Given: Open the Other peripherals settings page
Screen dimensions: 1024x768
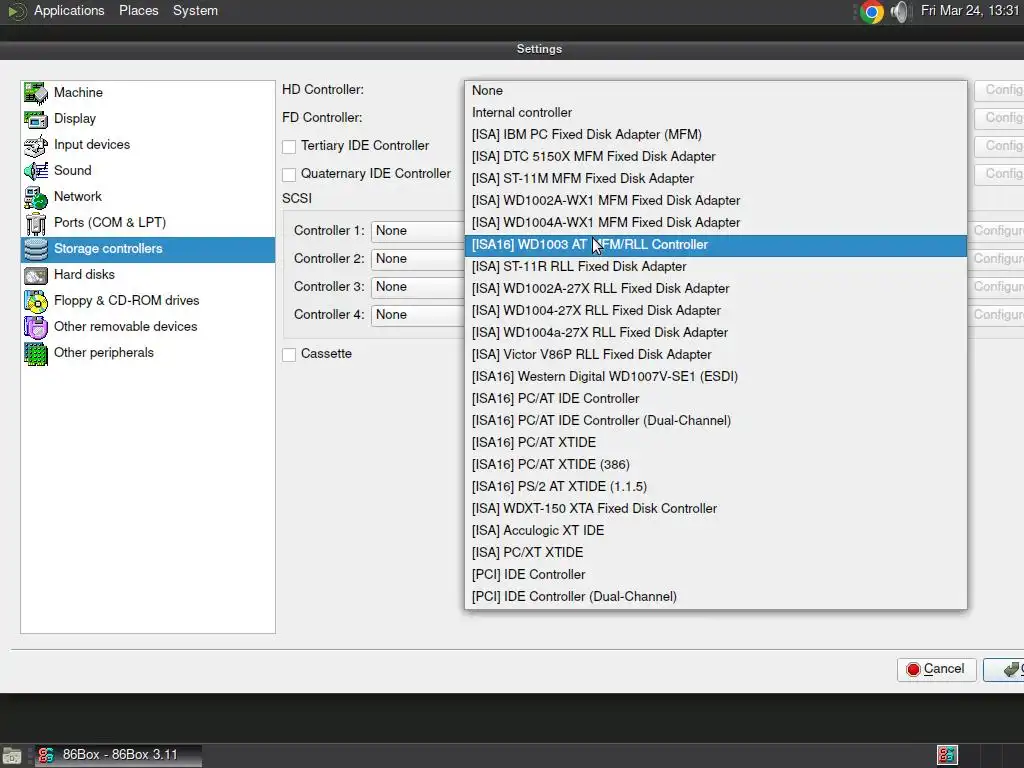Looking at the screenshot, I should coord(148,353).
